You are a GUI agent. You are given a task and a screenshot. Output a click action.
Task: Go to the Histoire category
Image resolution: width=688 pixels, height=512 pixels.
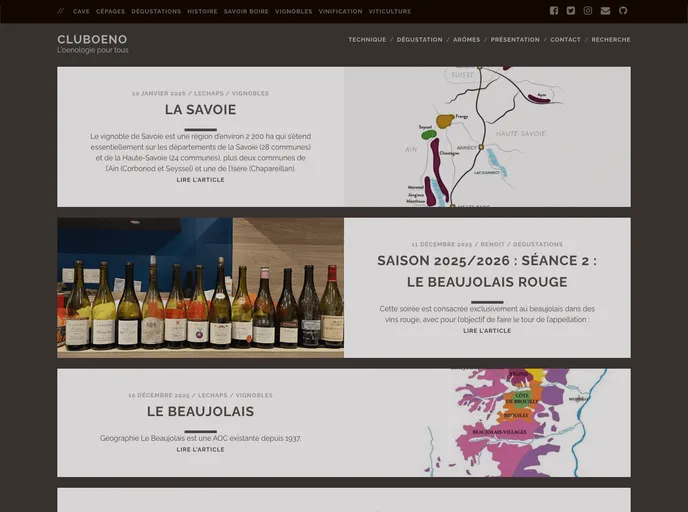[x=202, y=12]
